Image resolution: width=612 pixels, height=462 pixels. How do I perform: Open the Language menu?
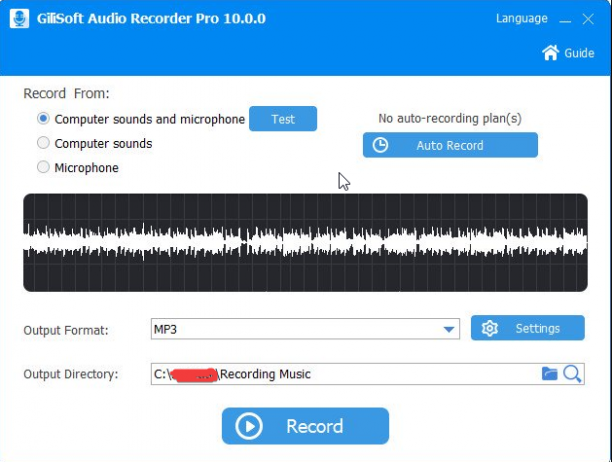(x=521, y=18)
